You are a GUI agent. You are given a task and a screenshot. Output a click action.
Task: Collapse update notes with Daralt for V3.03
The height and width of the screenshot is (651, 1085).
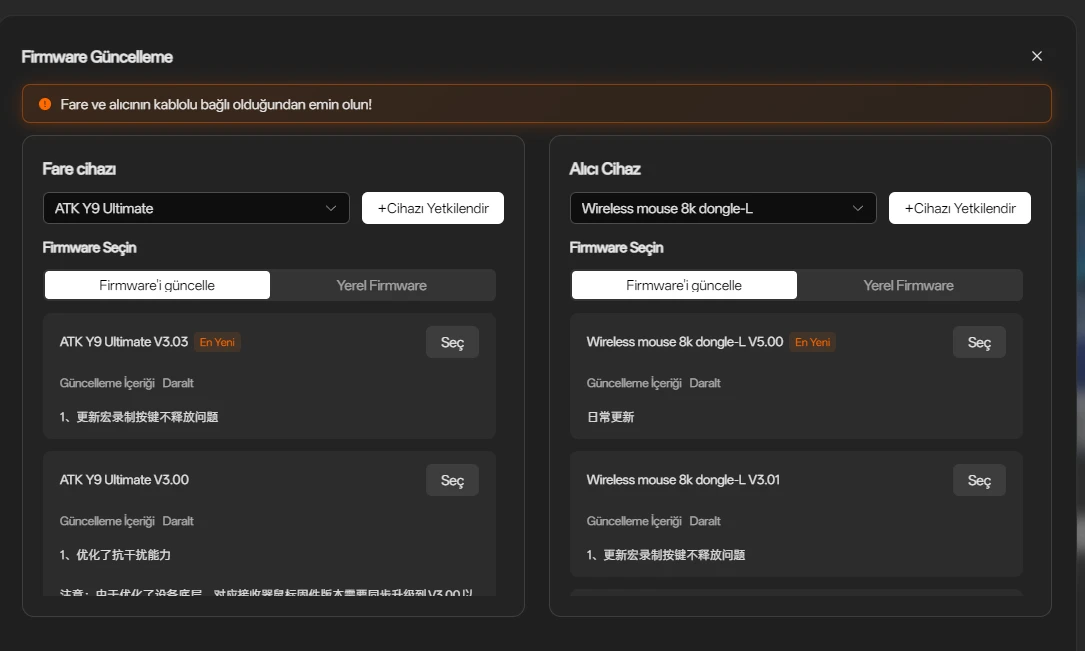tap(178, 383)
